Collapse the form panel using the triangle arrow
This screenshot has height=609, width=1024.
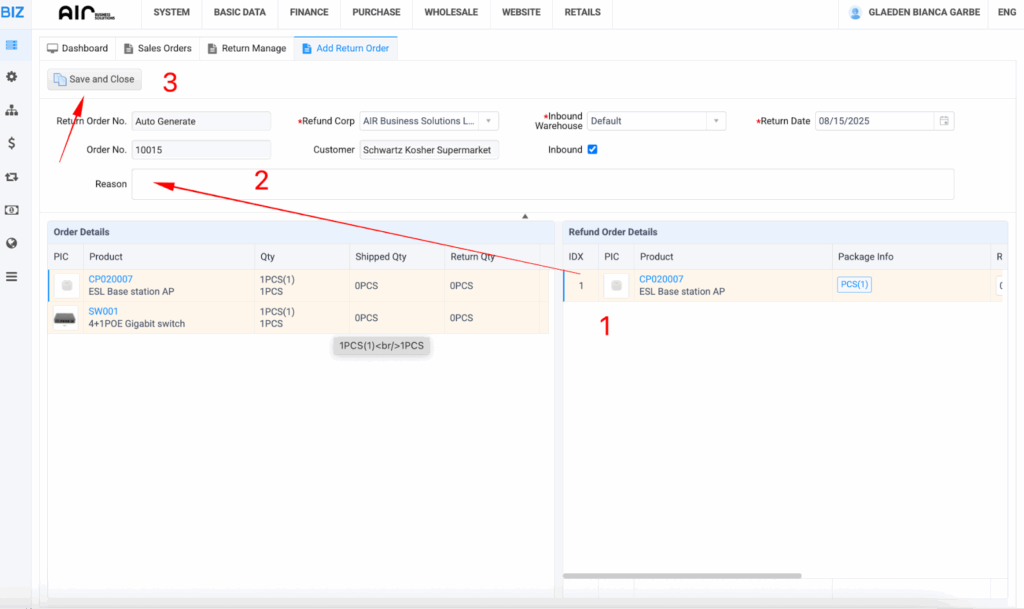click(x=524, y=215)
